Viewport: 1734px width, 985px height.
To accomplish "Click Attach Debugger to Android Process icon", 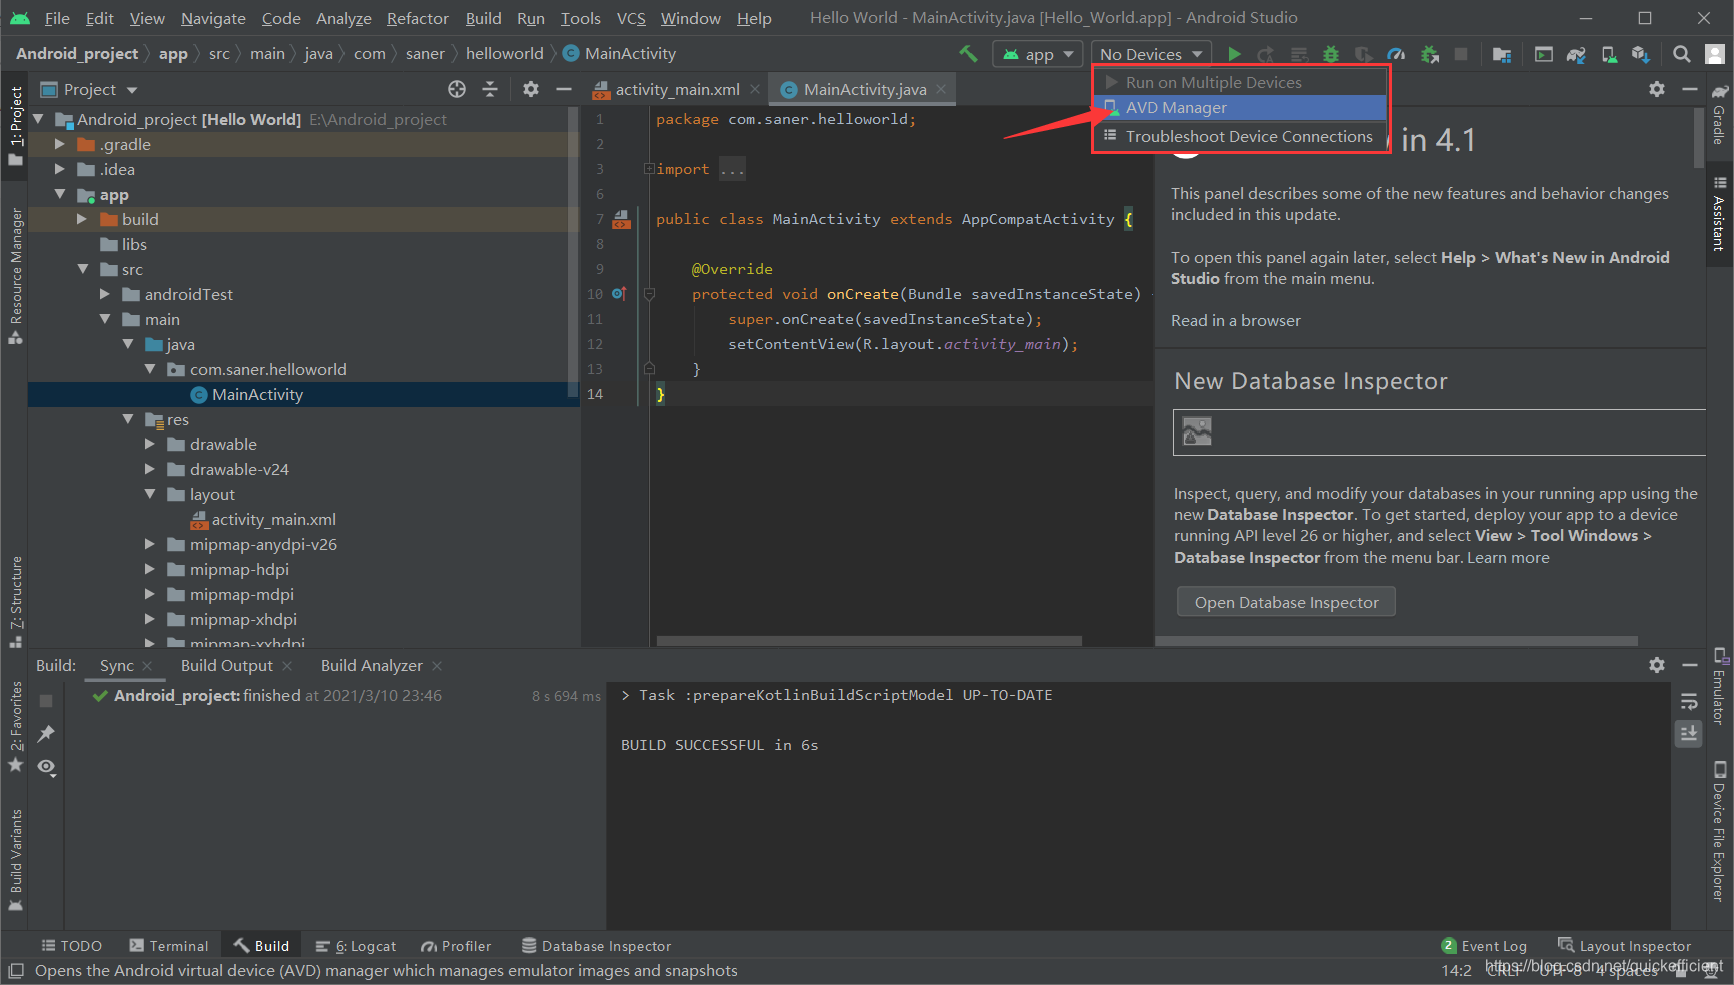I will (1430, 54).
